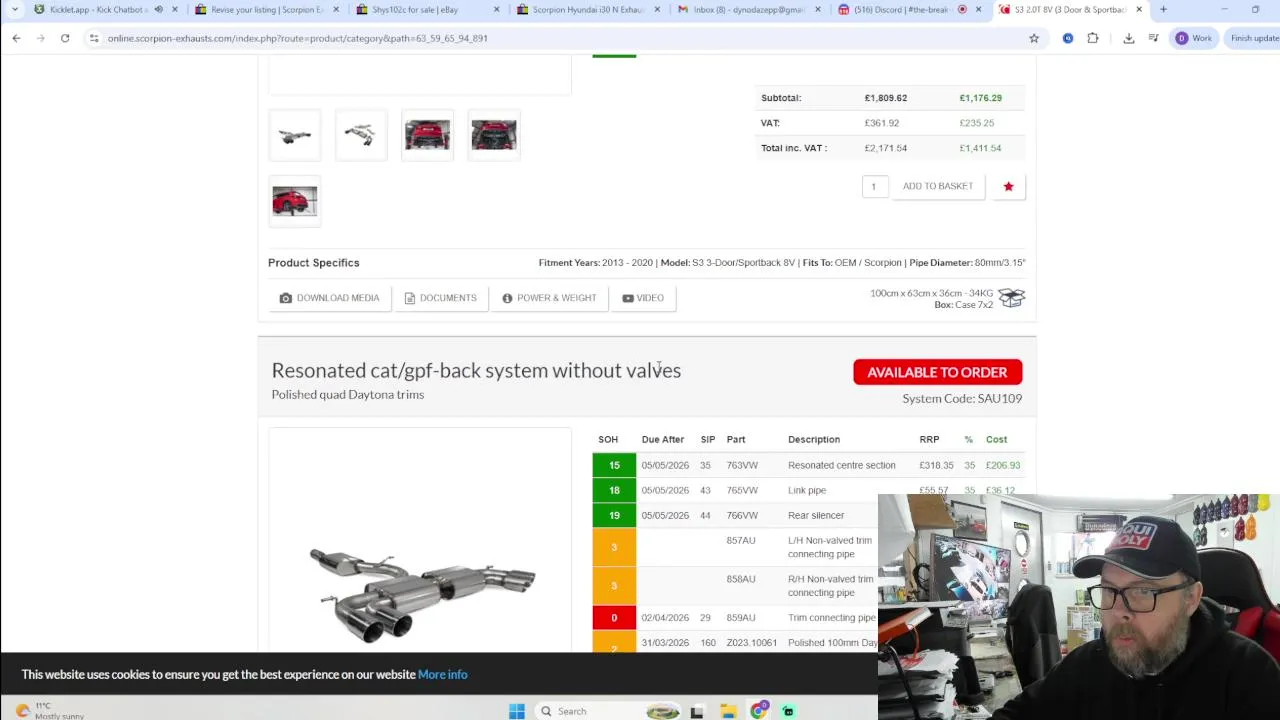Viewport: 1280px width, 720px height.
Task: Switch to Shys102c for sale eBay tab
Action: tap(415, 10)
